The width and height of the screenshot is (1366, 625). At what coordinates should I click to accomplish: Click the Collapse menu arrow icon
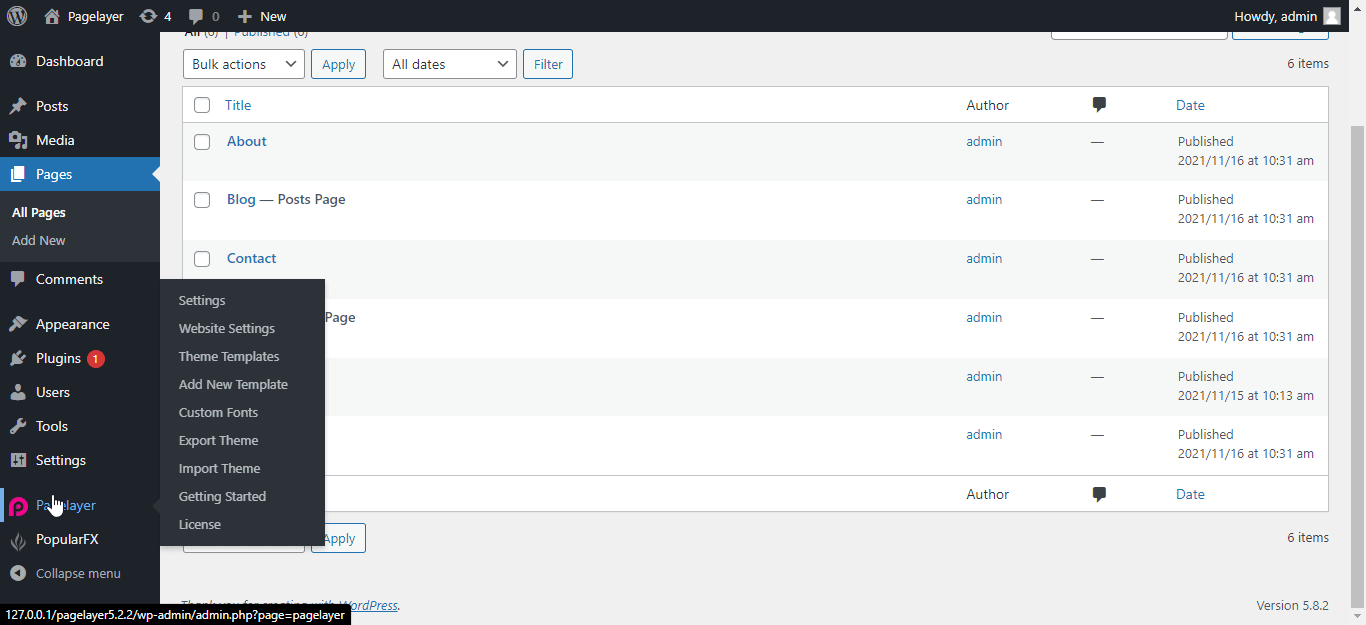(x=18, y=574)
